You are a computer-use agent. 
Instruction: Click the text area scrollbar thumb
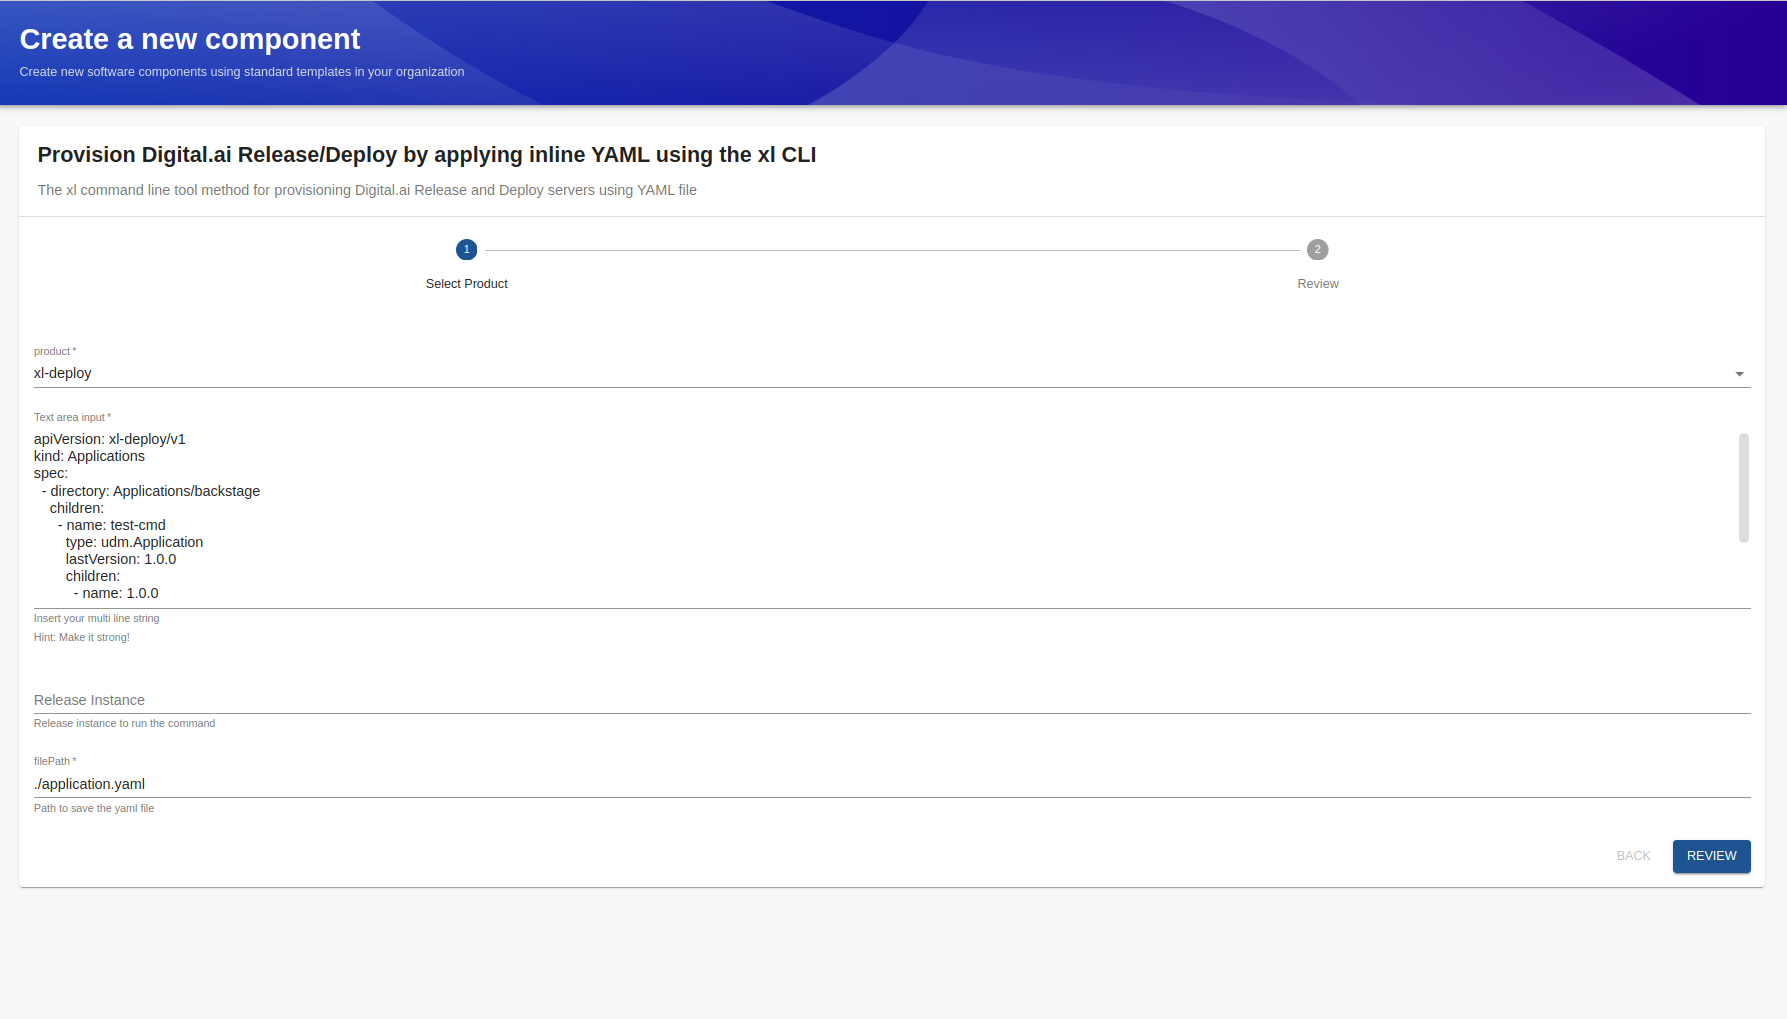[1743, 488]
